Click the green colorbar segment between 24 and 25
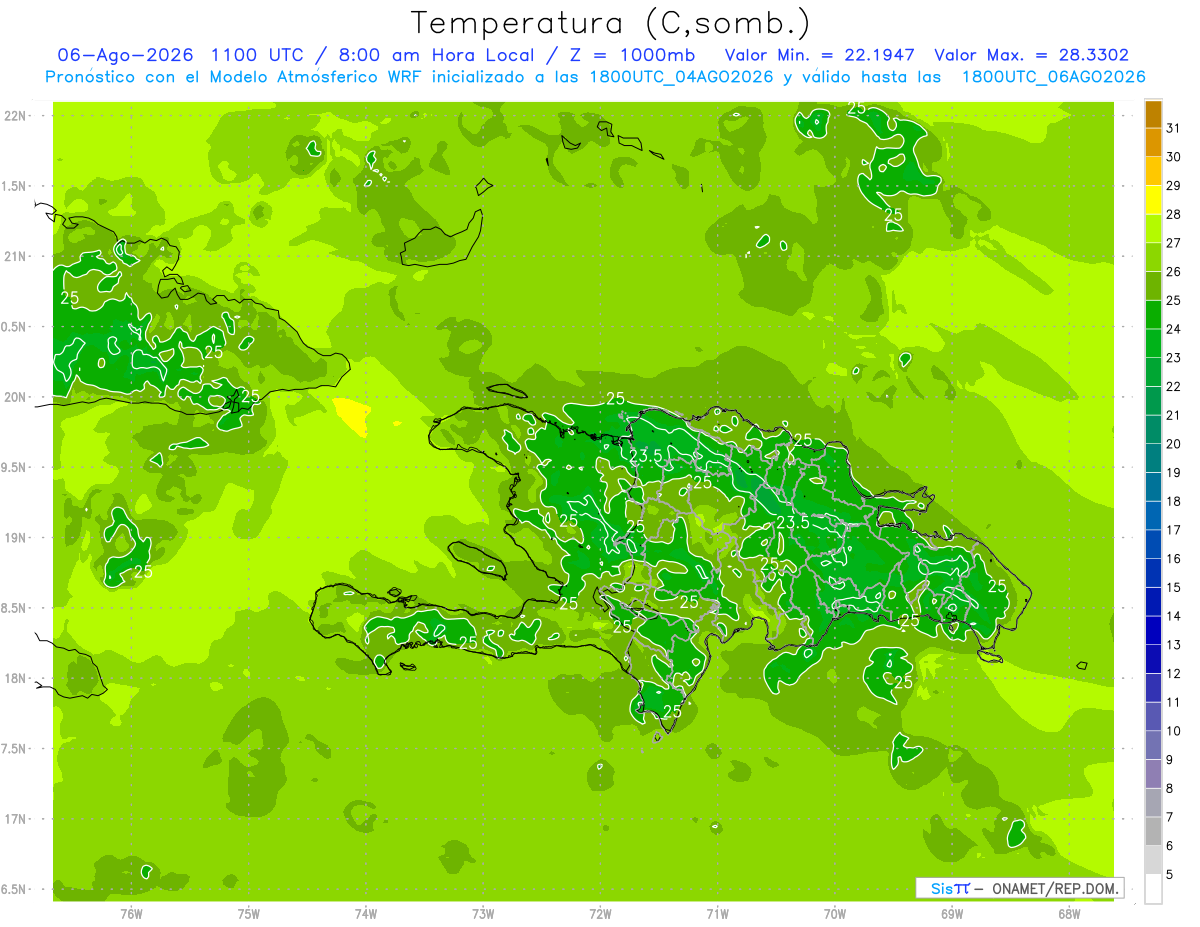Viewport: 1200px width, 927px height. pos(1153,315)
